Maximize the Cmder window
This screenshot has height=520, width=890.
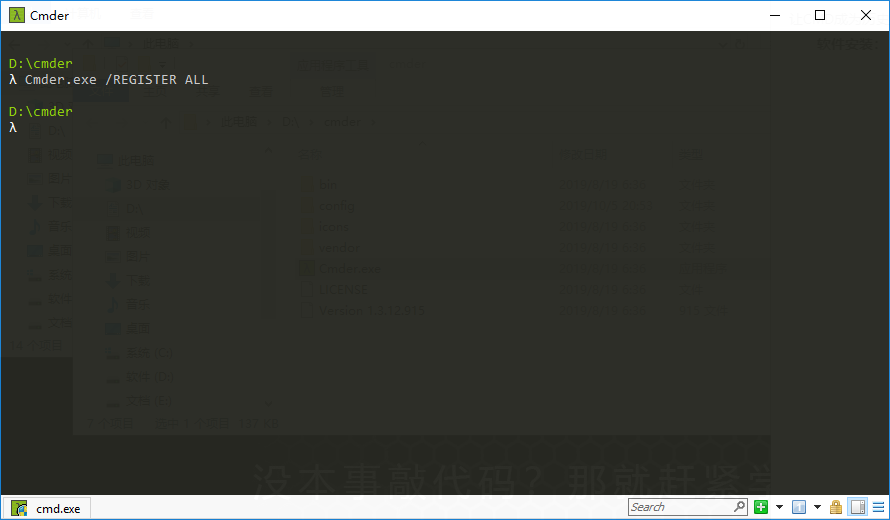coord(820,15)
